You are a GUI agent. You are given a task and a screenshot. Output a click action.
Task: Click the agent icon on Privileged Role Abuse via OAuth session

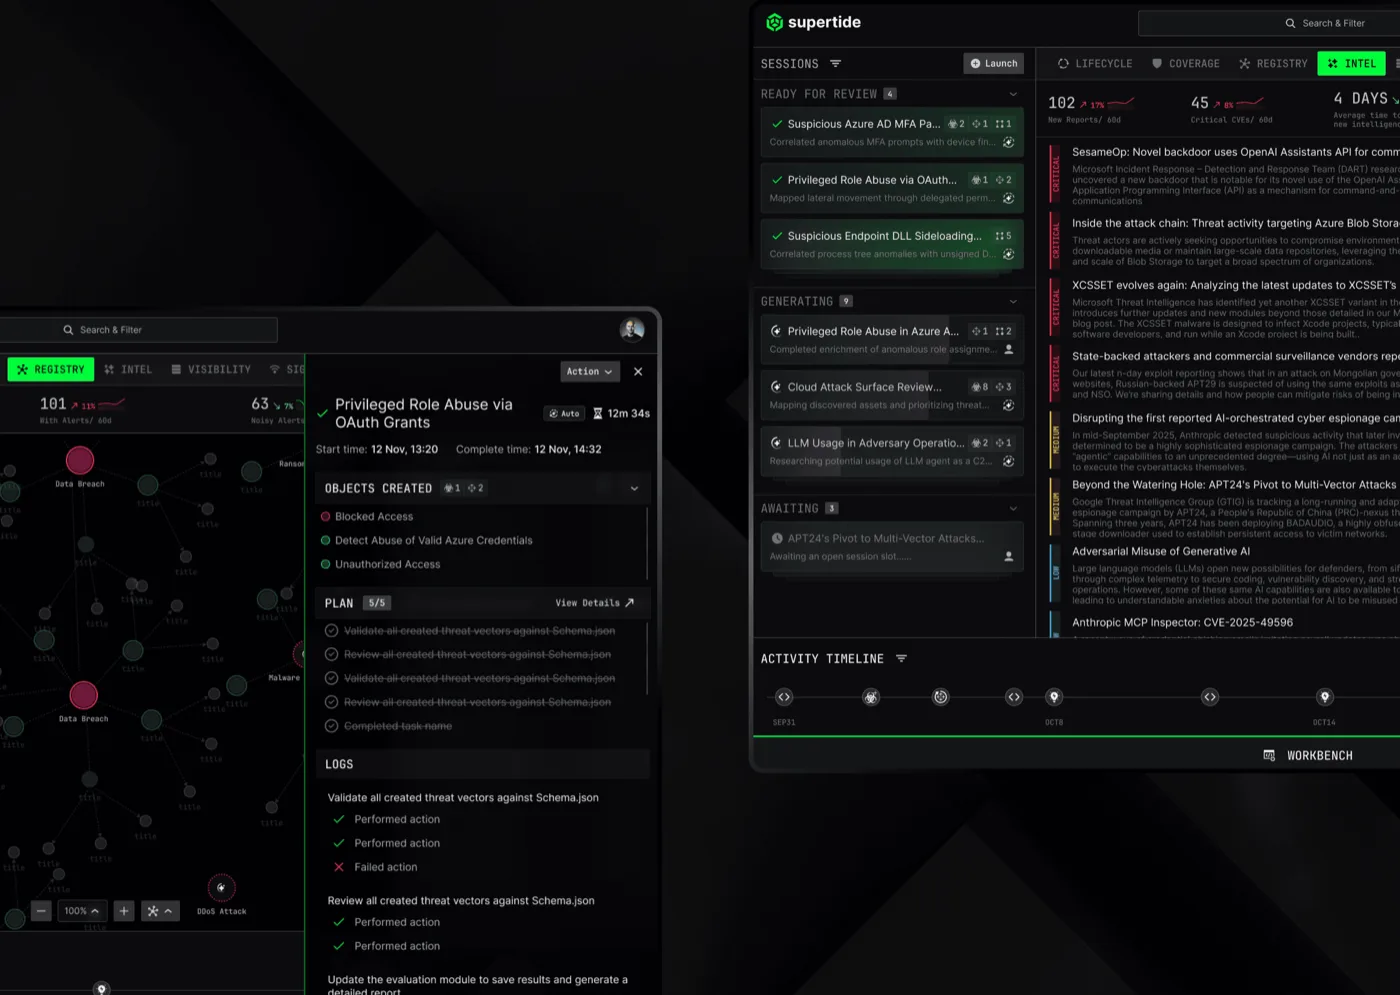pos(1008,198)
